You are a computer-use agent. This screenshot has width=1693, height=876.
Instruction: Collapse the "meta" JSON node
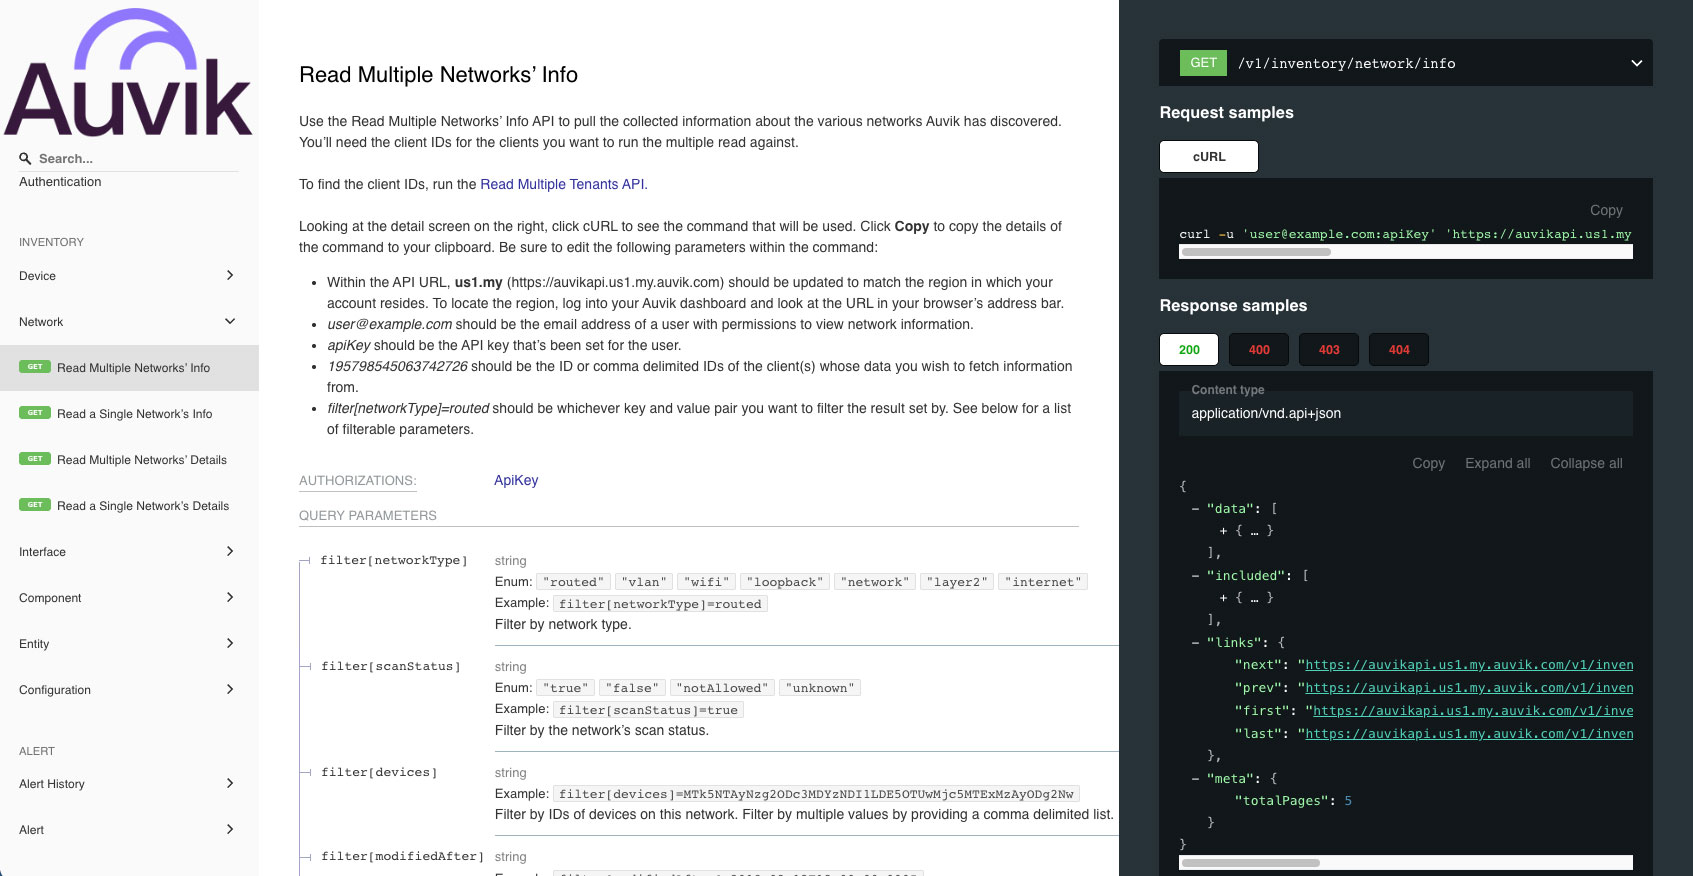point(1195,778)
